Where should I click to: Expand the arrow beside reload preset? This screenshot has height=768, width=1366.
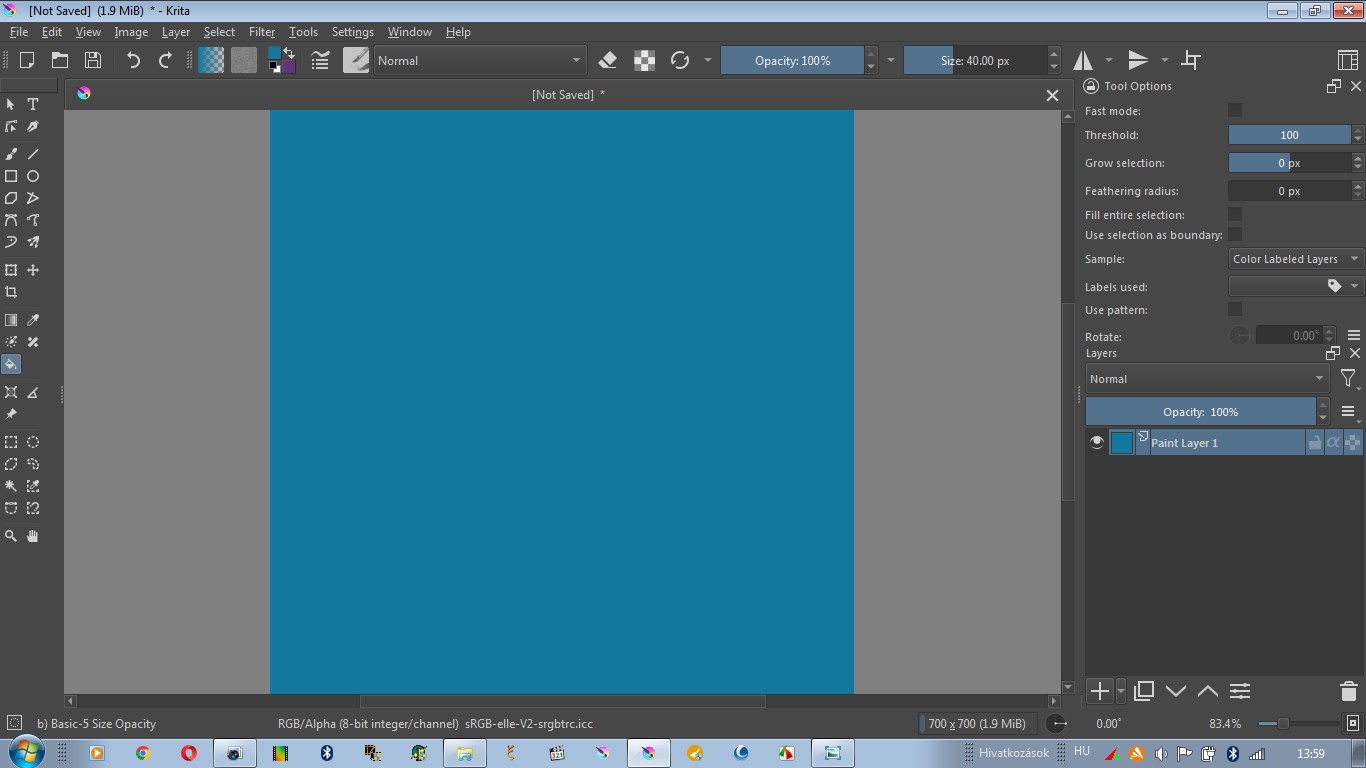point(708,60)
